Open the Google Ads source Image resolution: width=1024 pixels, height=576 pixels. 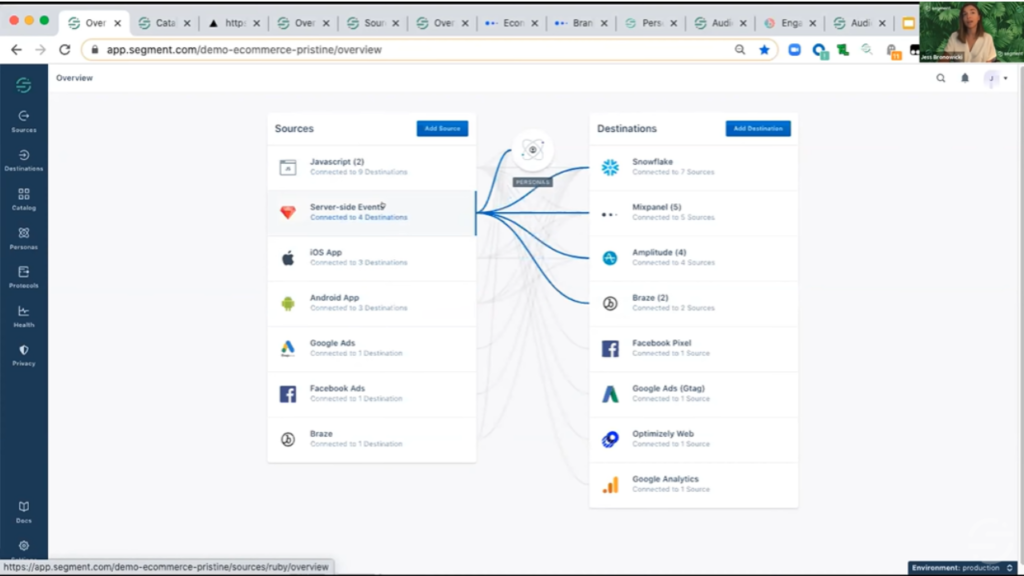(372, 348)
